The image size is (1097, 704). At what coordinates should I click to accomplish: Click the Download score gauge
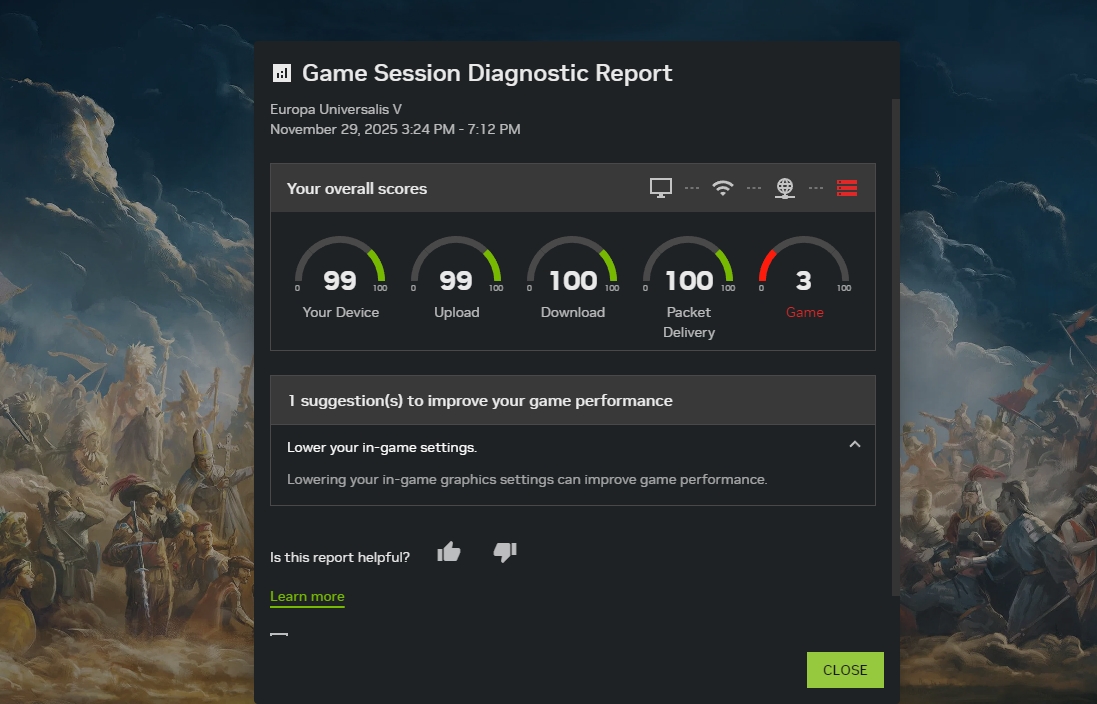[x=572, y=265]
